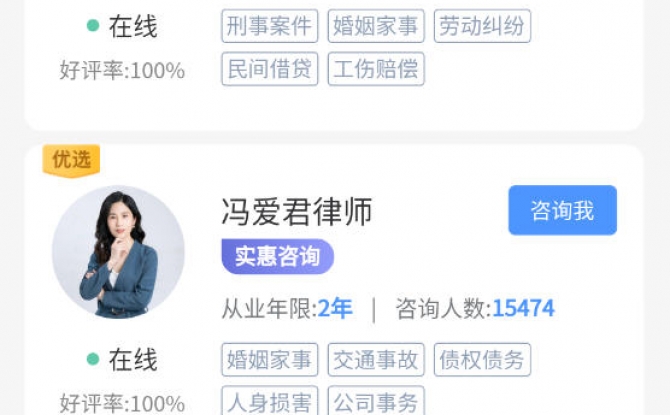Choose the 债权债务 tag
The width and height of the screenshot is (670, 415).
click(x=482, y=359)
